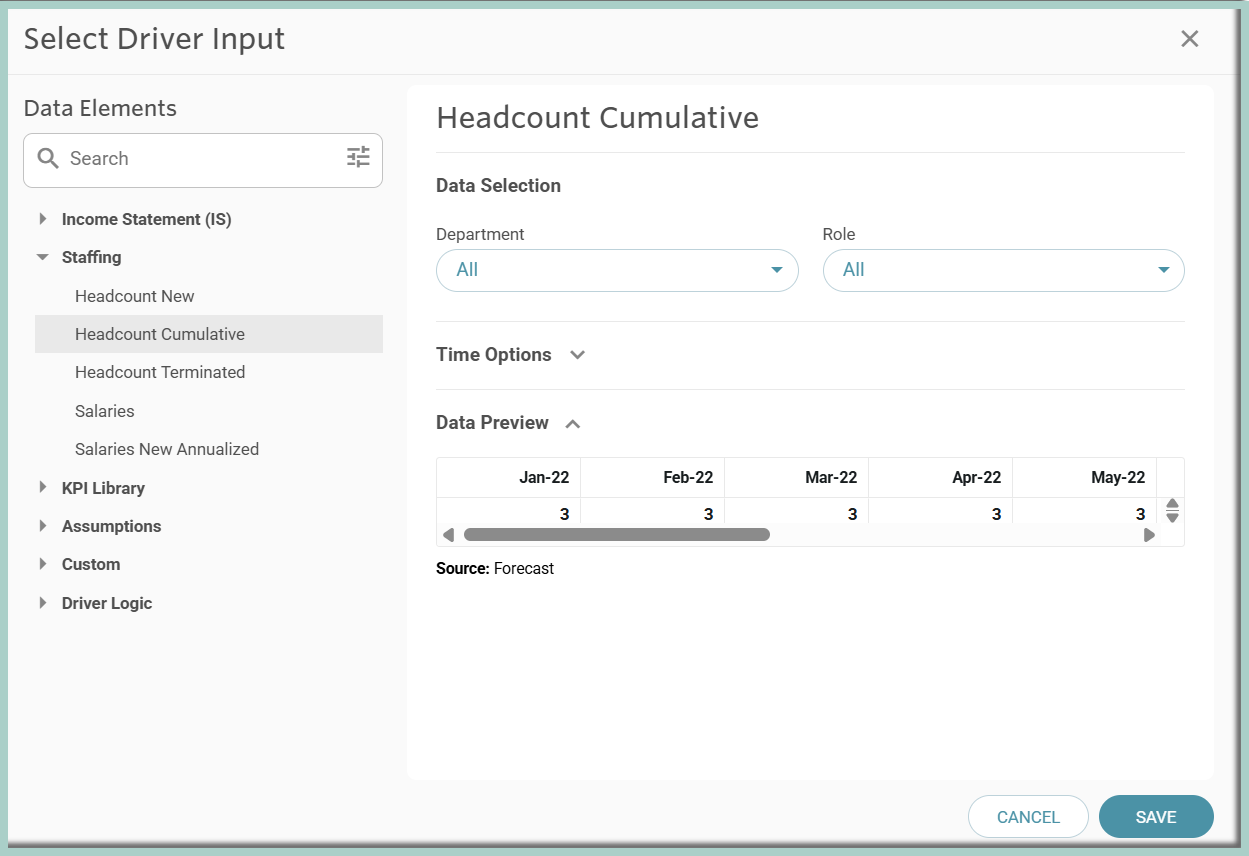The width and height of the screenshot is (1249, 856).
Task: Open the Department dropdown
Action: 617,270
